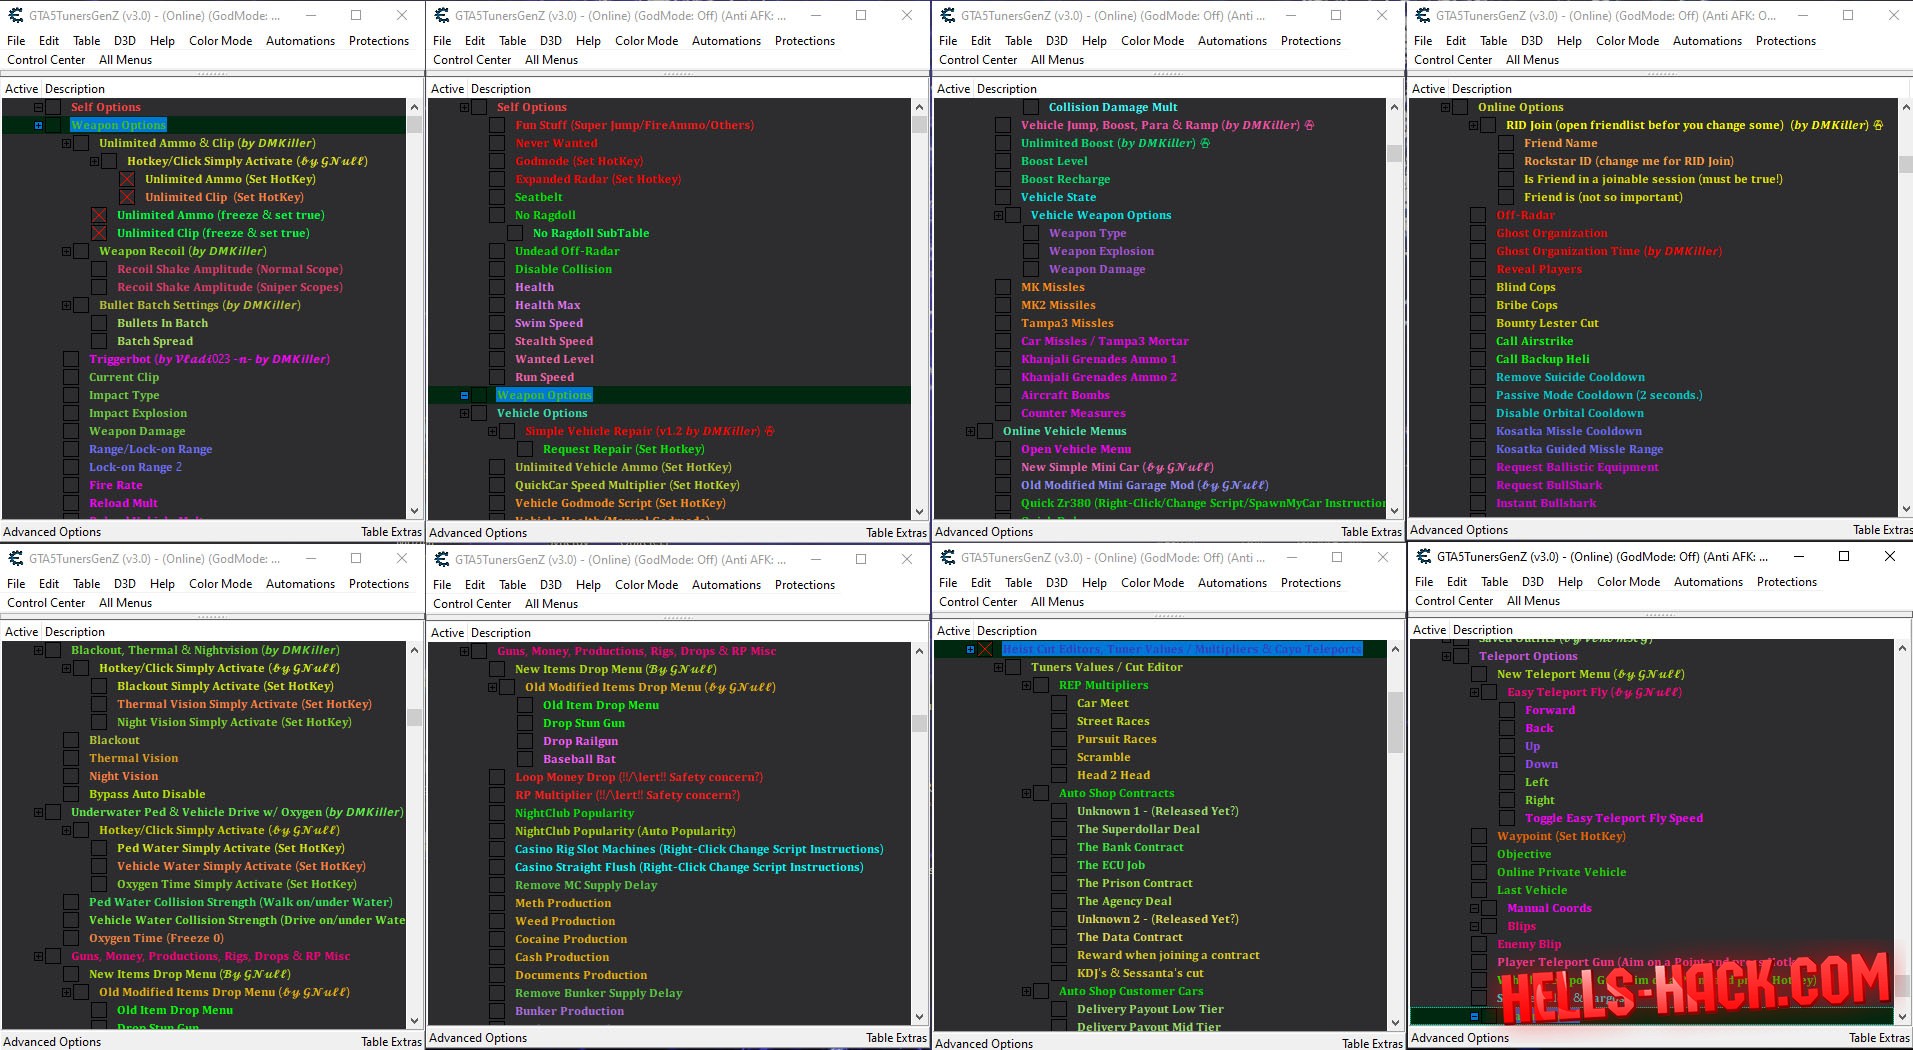Image resolution: width=1913 pixels, height=1050 pixels.
Task: Expand the Weapon Recoil (by DMKiller) node
Action: (x=66, y=251)
